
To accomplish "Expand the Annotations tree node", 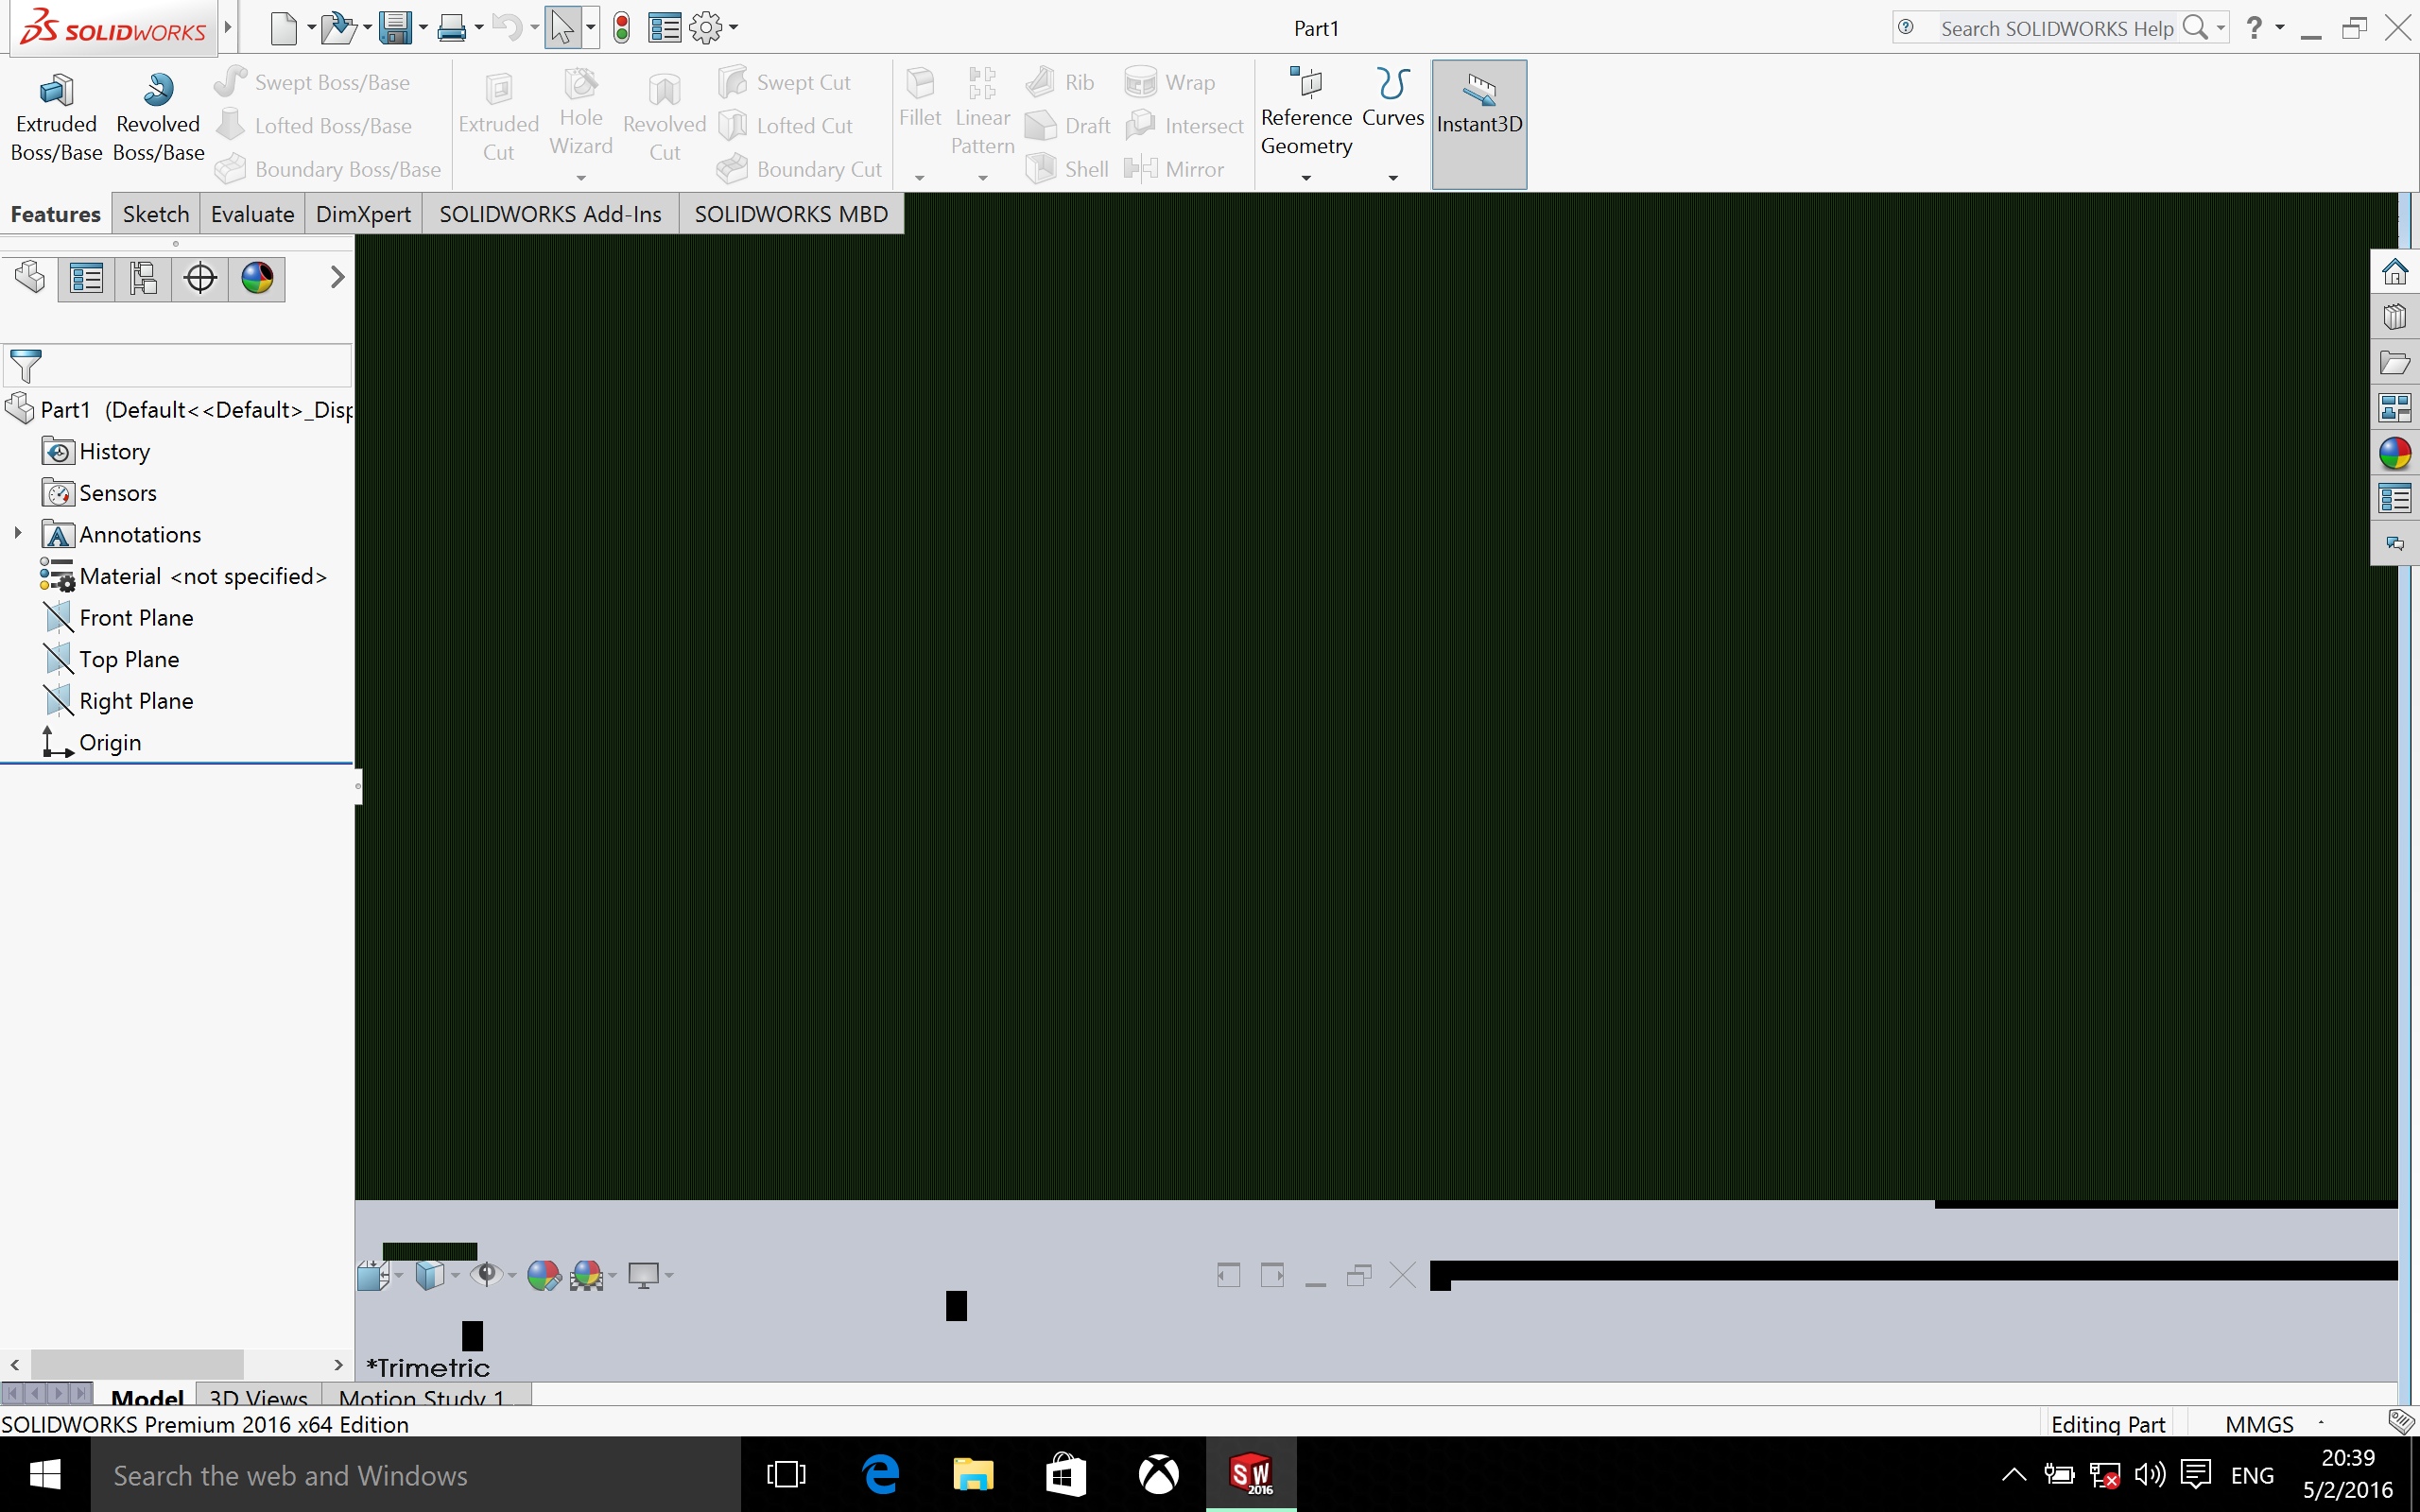I will tap(17, 533).
